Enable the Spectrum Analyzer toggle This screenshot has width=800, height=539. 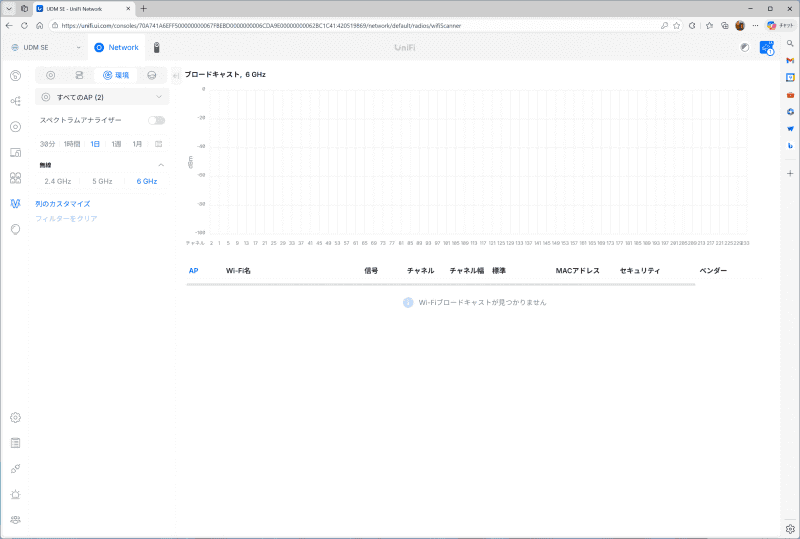click(157, 120)
